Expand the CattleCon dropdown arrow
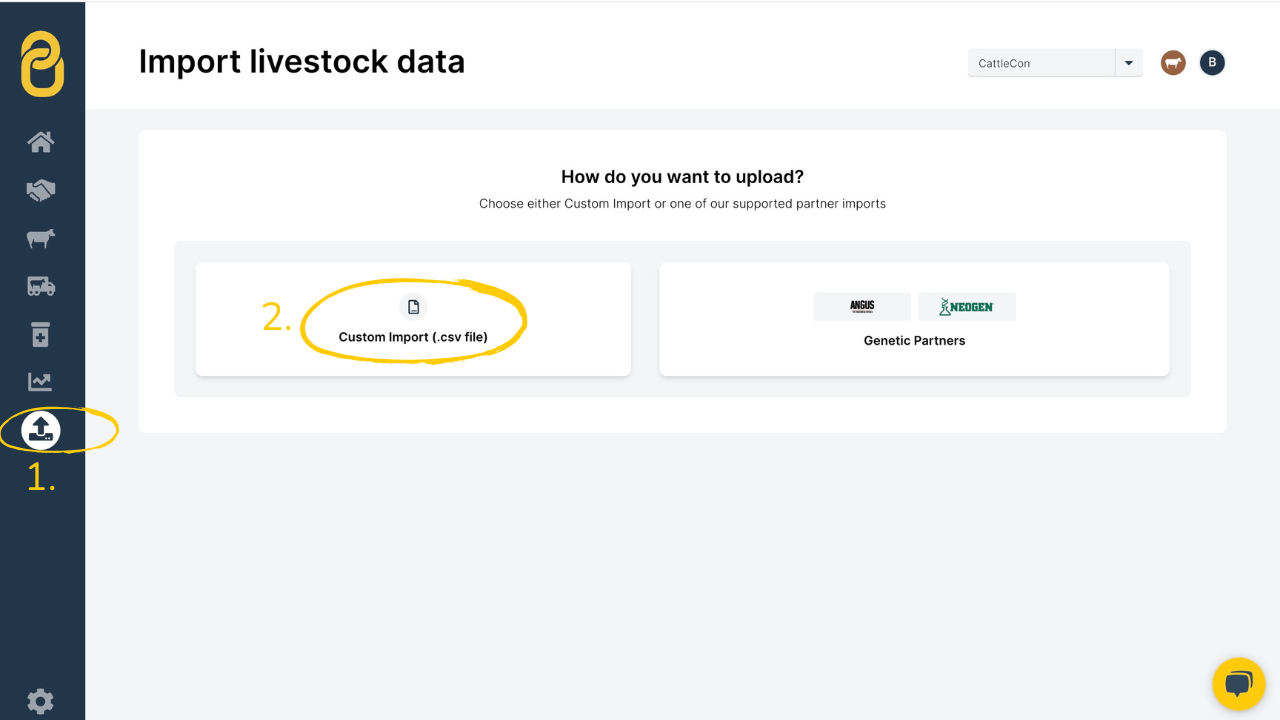Image resolution: width=1280 pixels, height=720 pixels. 1128,63
